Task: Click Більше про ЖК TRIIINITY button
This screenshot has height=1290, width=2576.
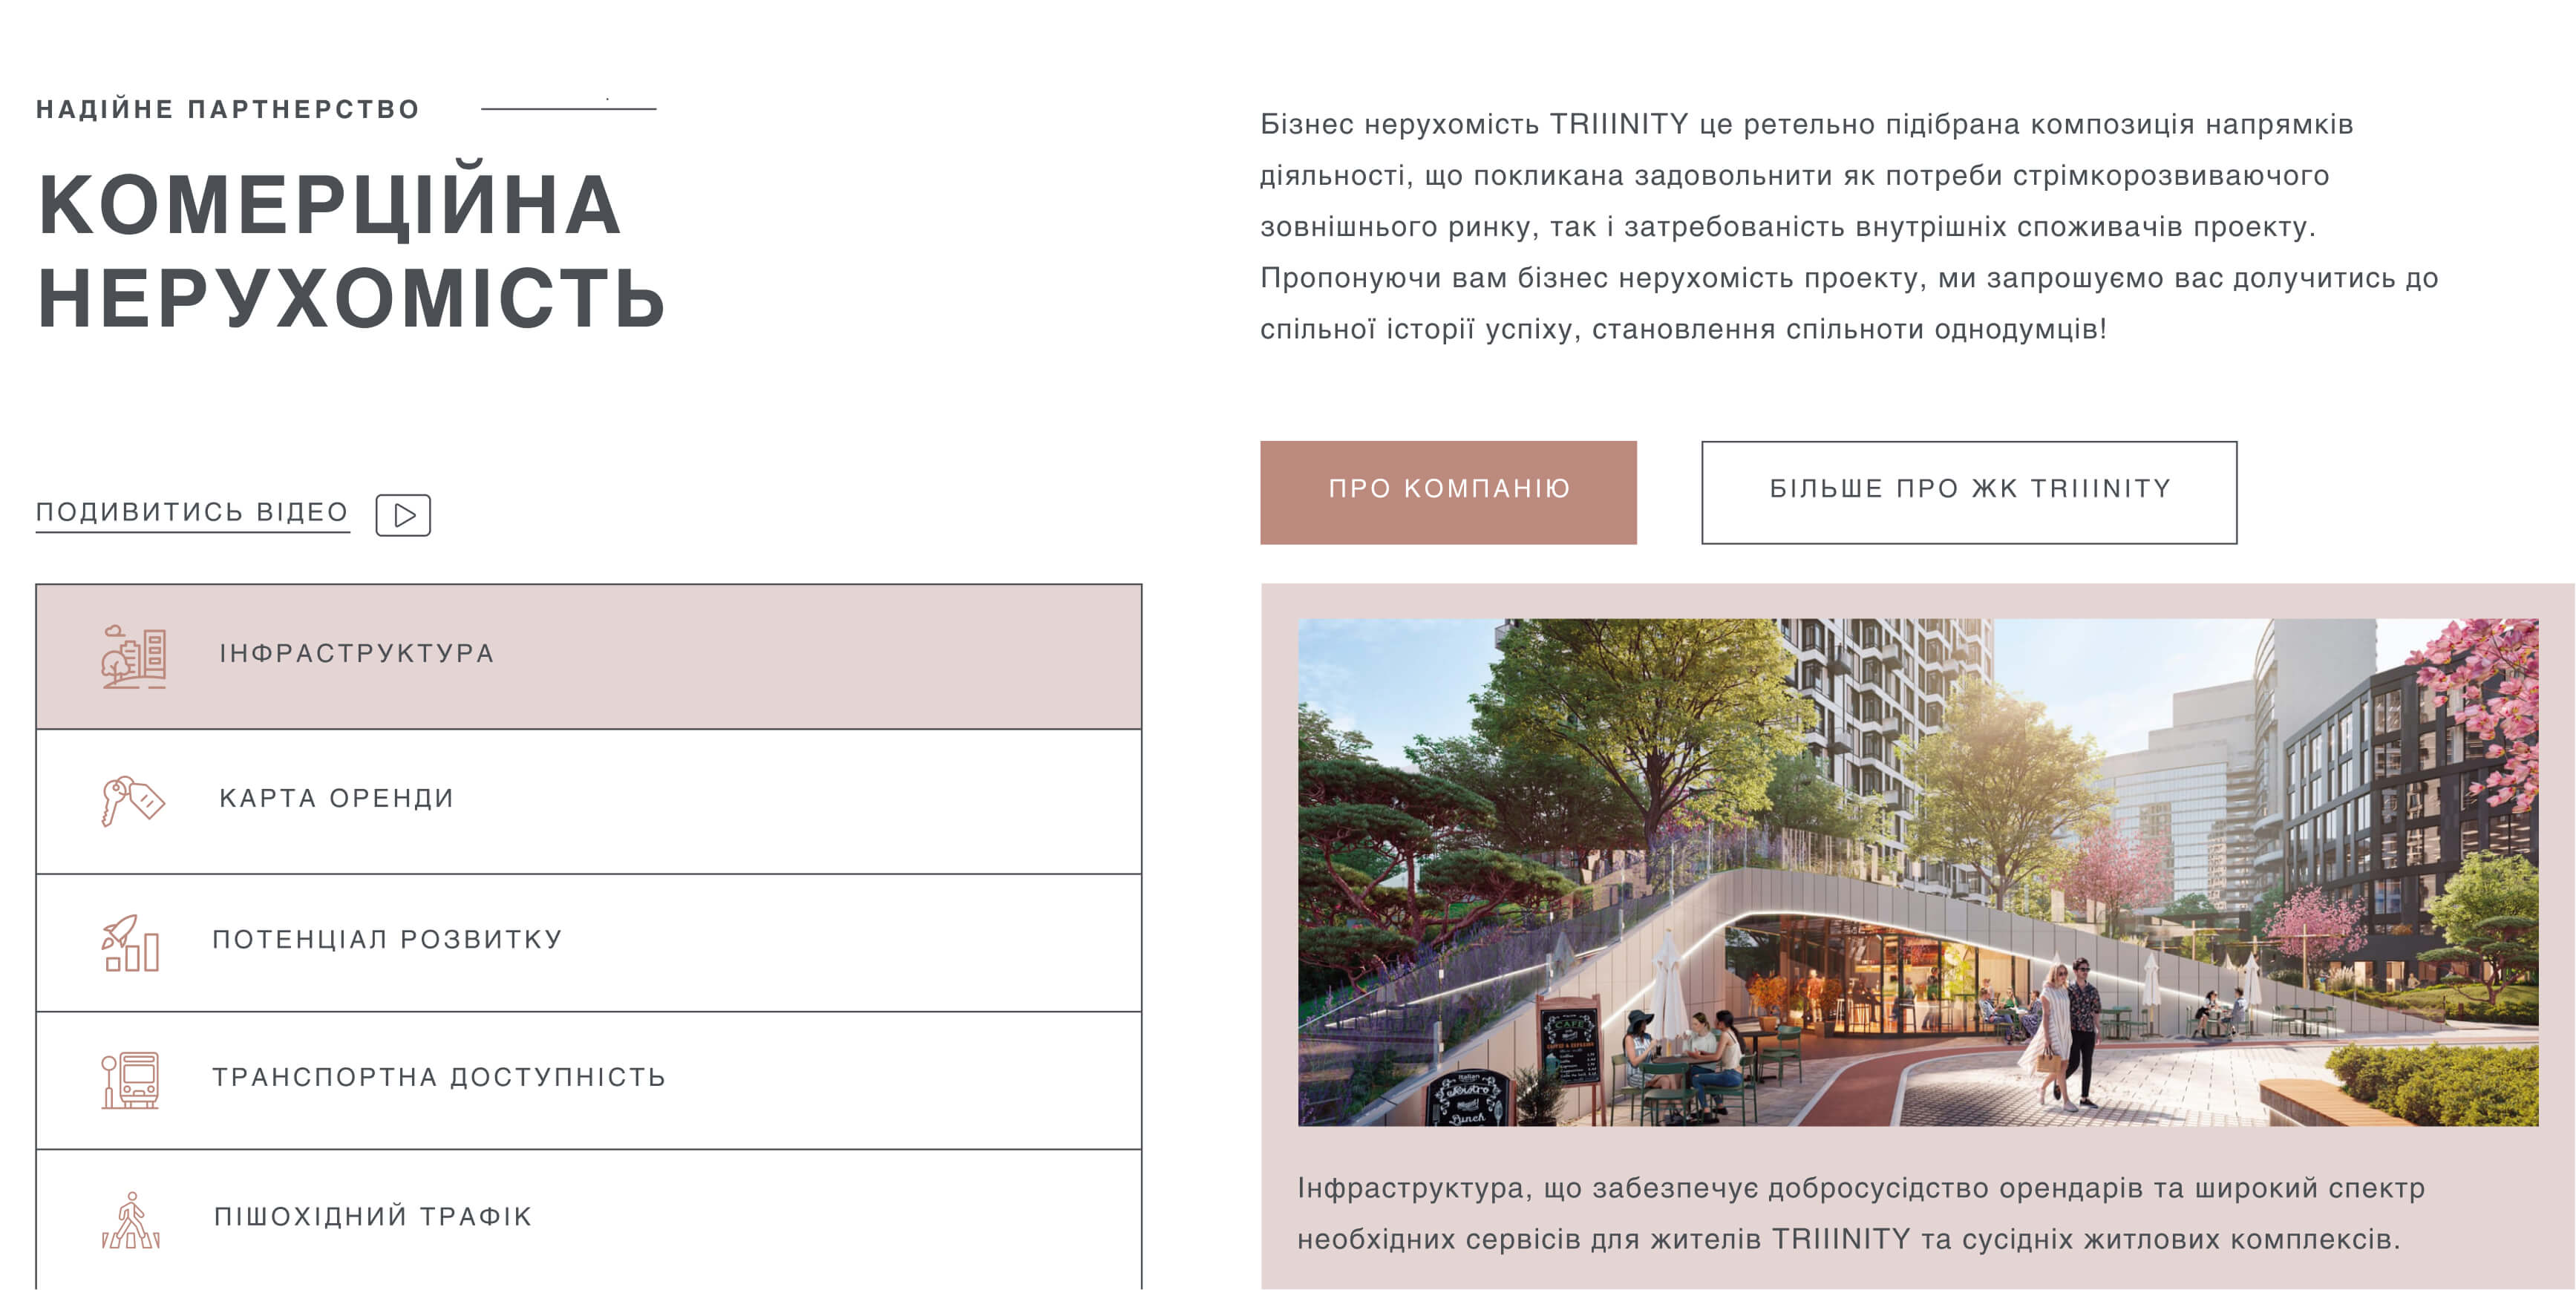Action: (1968, 492)
